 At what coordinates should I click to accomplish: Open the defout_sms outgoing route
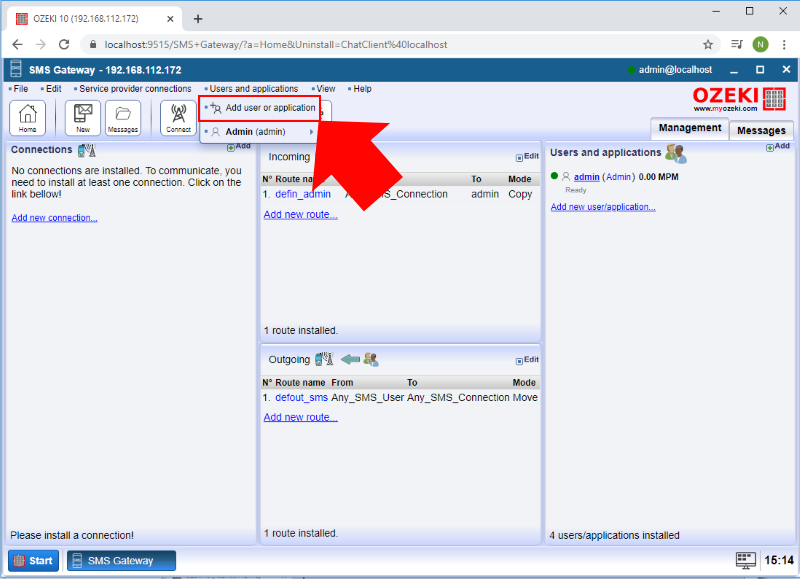click(302, 397)
